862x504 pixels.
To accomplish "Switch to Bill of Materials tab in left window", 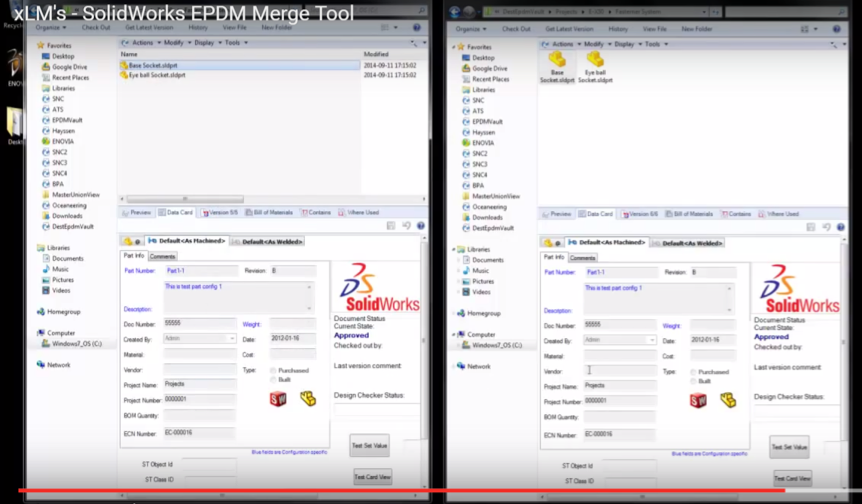I will point(272,213).
